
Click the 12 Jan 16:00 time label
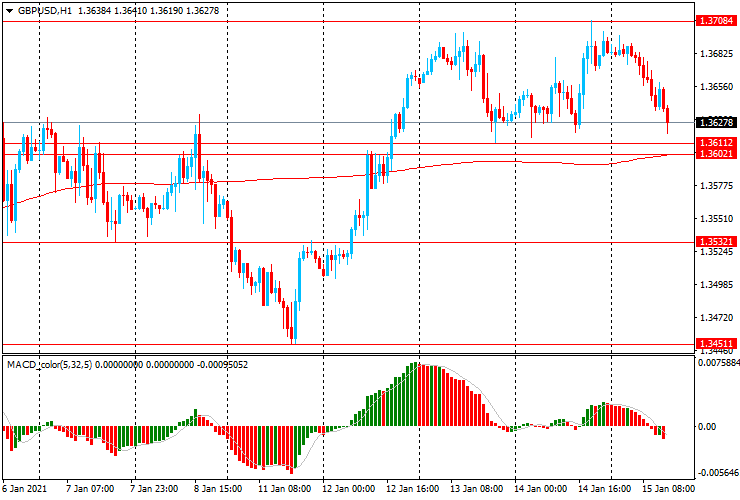413,490
